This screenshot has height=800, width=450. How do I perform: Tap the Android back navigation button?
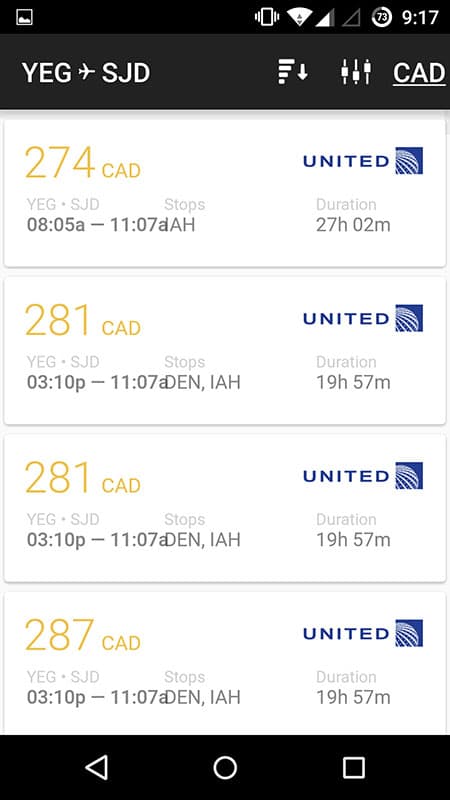click(x=97, y=767)
